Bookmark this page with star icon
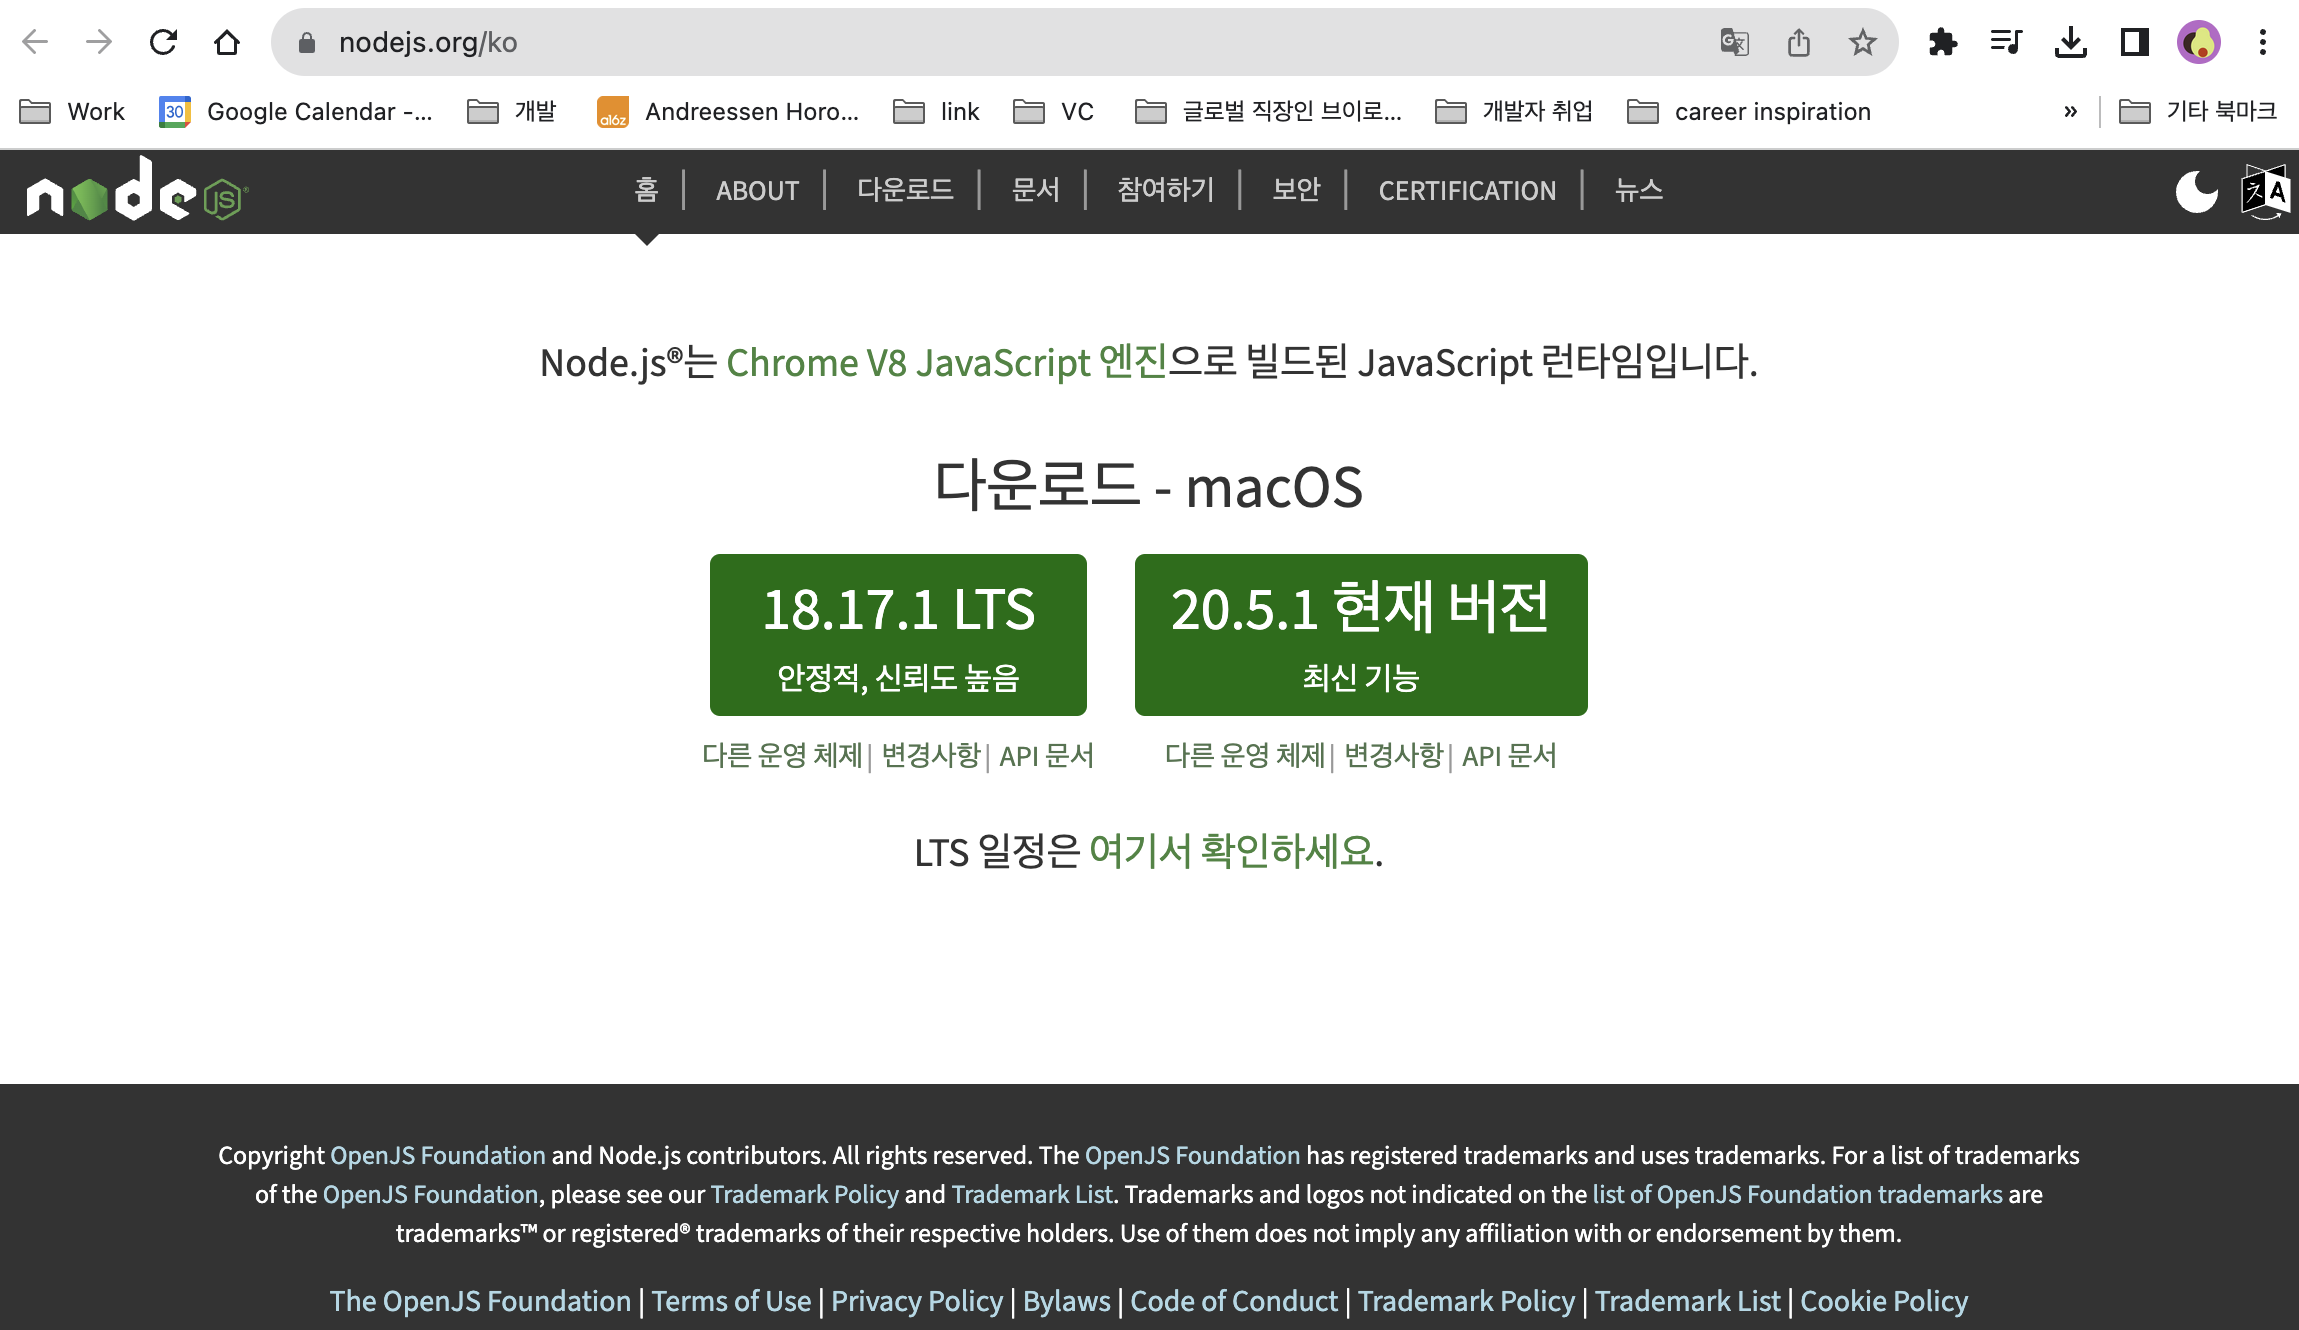Screen dimensions: 2299x1330 point(1862,42)
